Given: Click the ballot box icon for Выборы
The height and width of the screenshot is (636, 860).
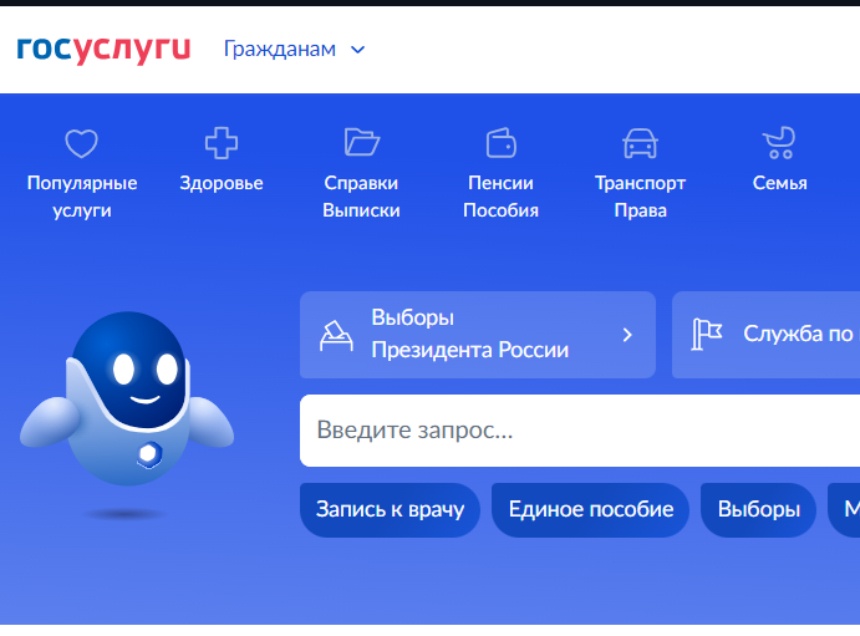Looking at the screenshot, I should point(336,335).
